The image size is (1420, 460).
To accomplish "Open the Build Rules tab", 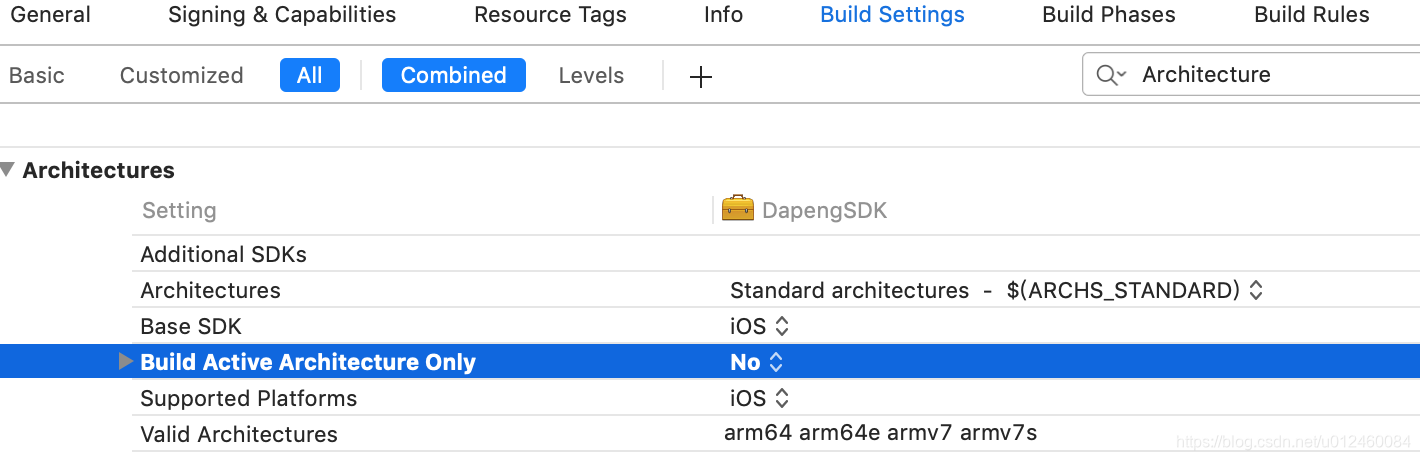I will coord(1312,15).
